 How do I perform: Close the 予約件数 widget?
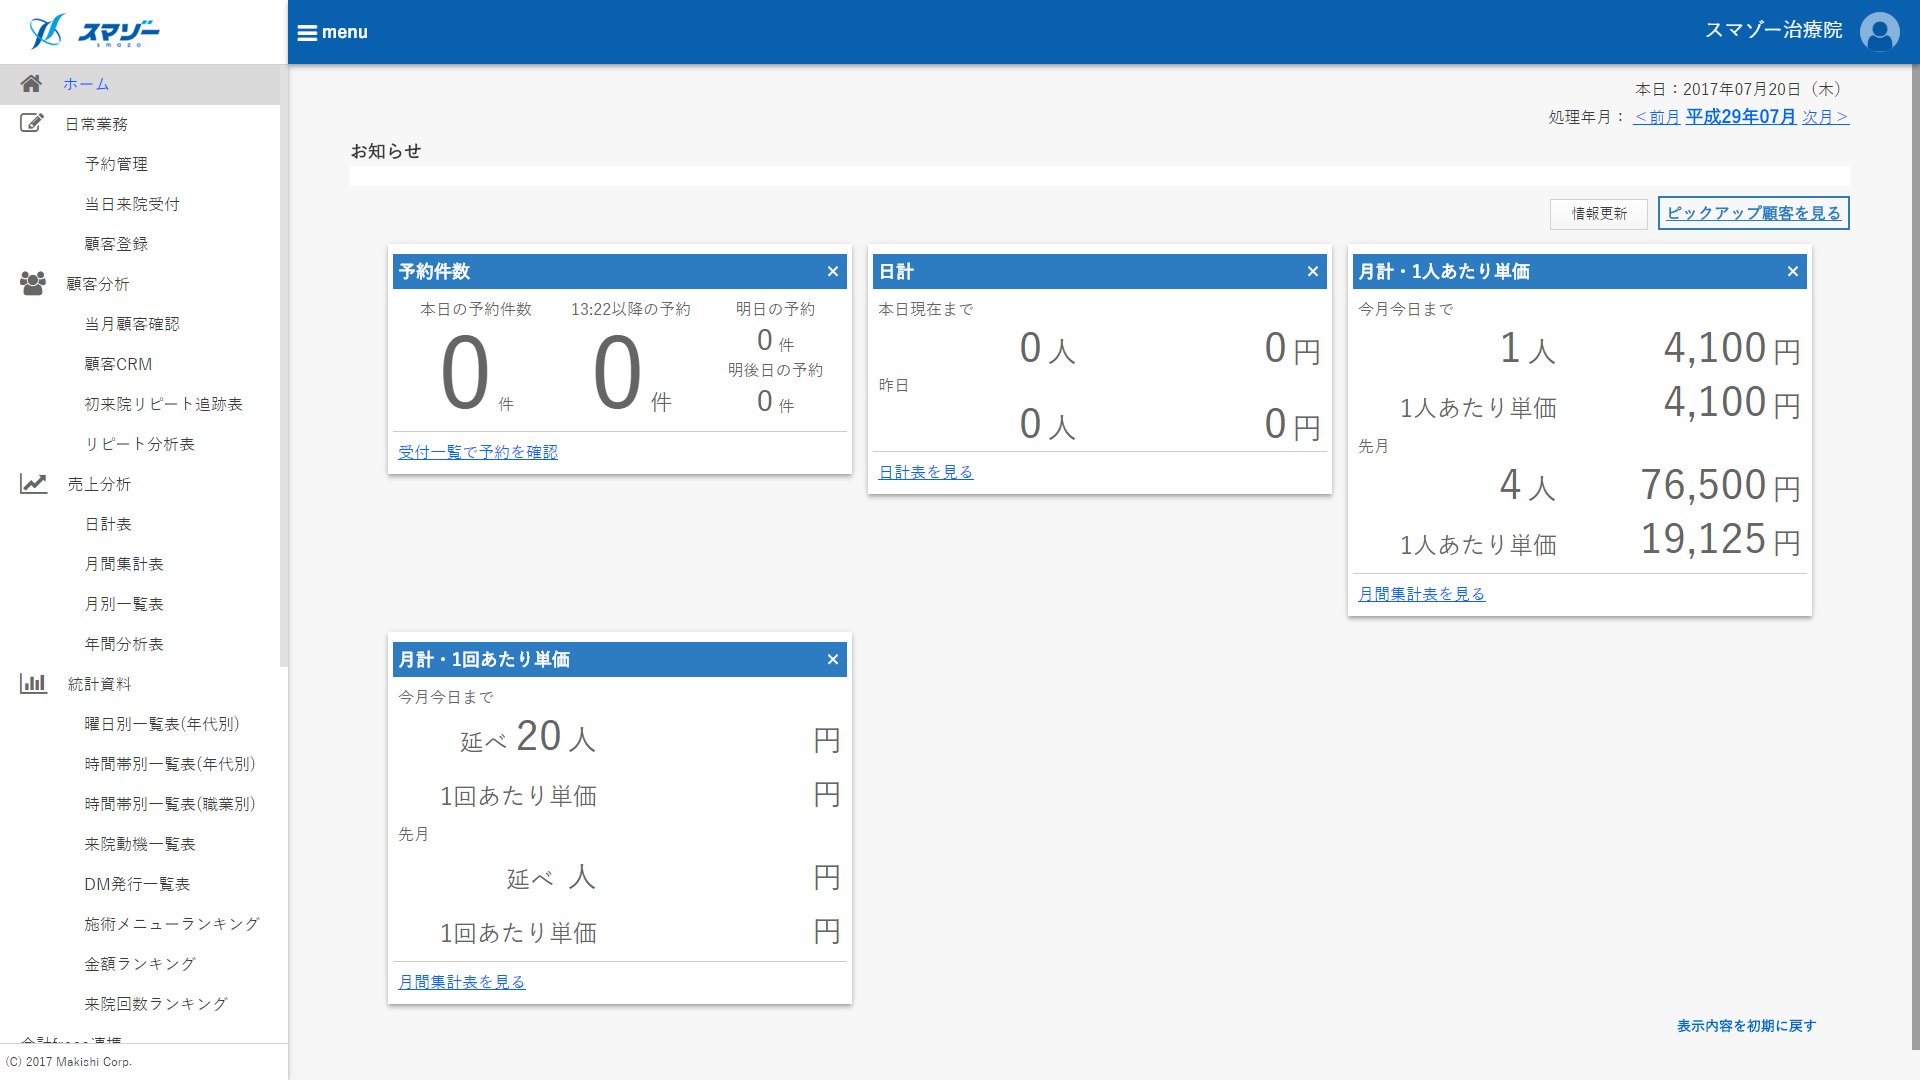pos(832,272)
